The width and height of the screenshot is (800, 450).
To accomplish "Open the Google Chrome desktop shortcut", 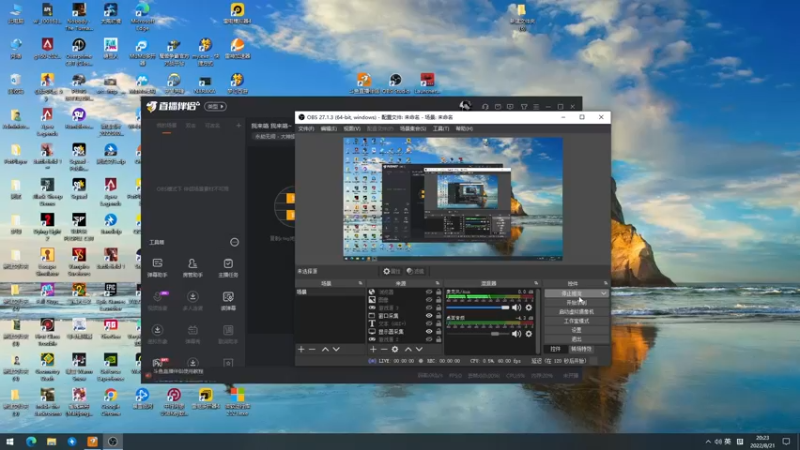I will [x=110, y=402].
